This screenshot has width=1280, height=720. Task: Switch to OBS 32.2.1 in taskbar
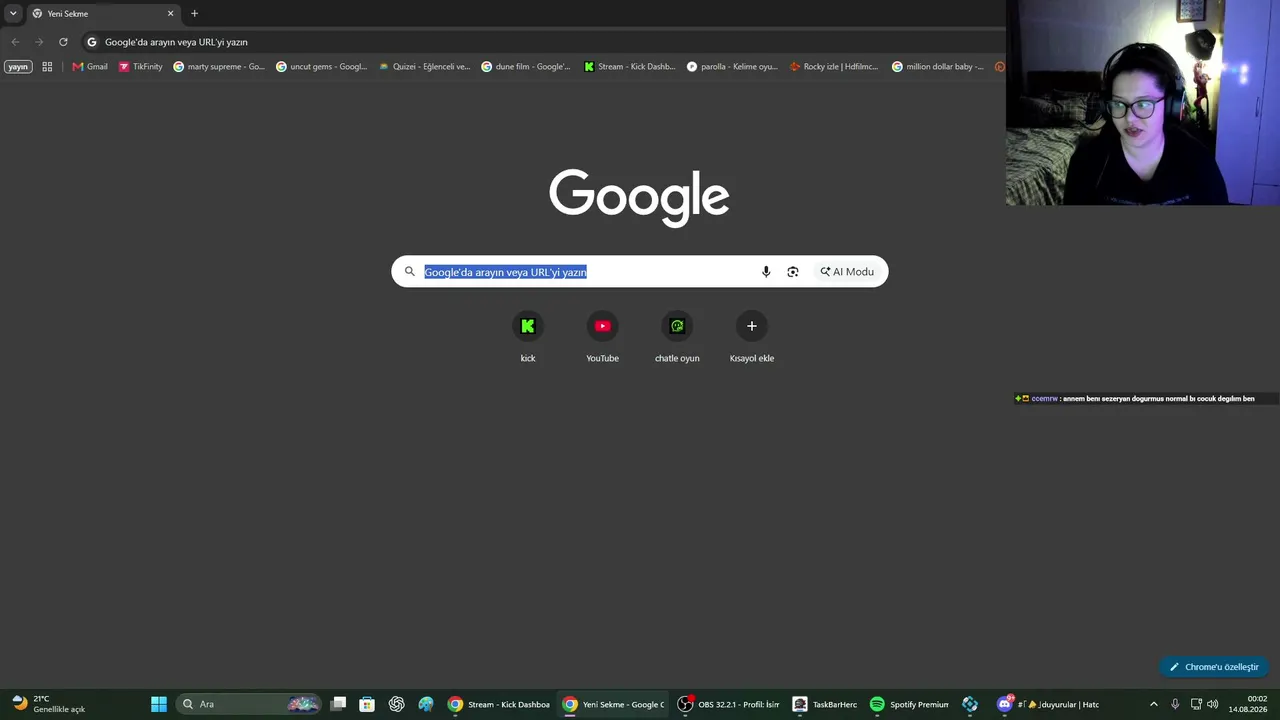728,704
